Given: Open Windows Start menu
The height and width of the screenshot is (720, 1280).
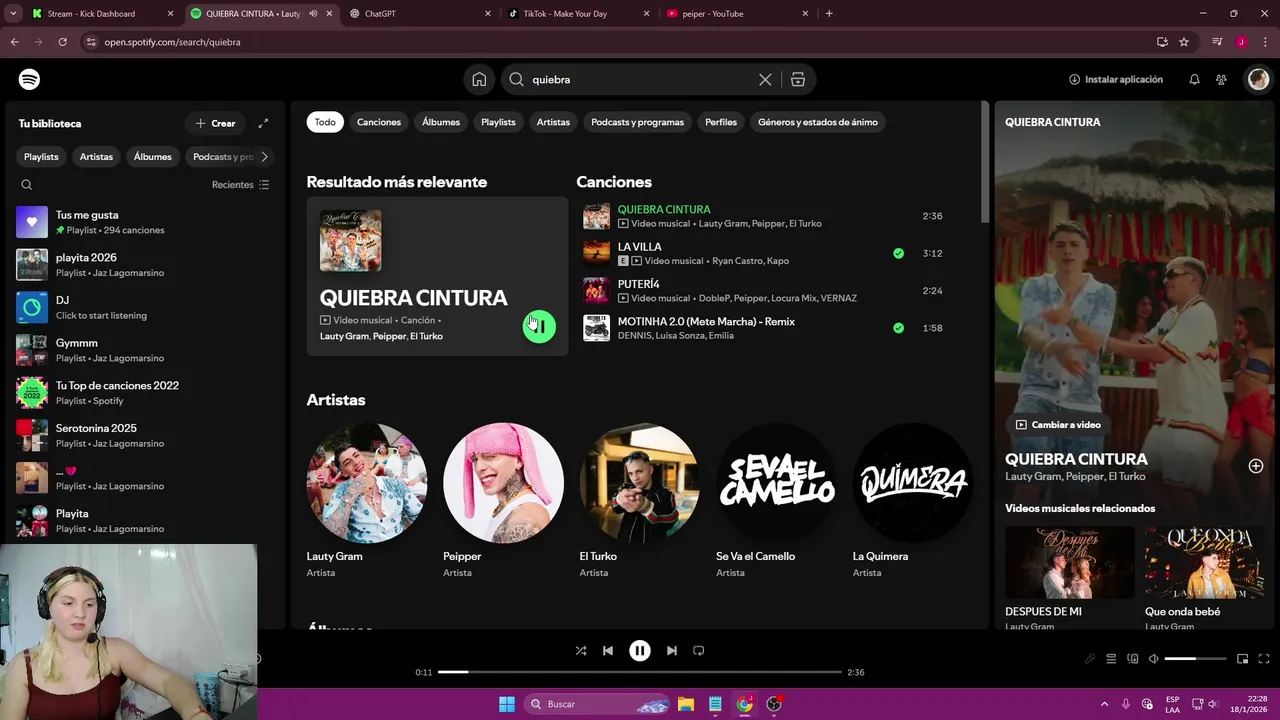Looking at the screenshot, I should 507,704.
